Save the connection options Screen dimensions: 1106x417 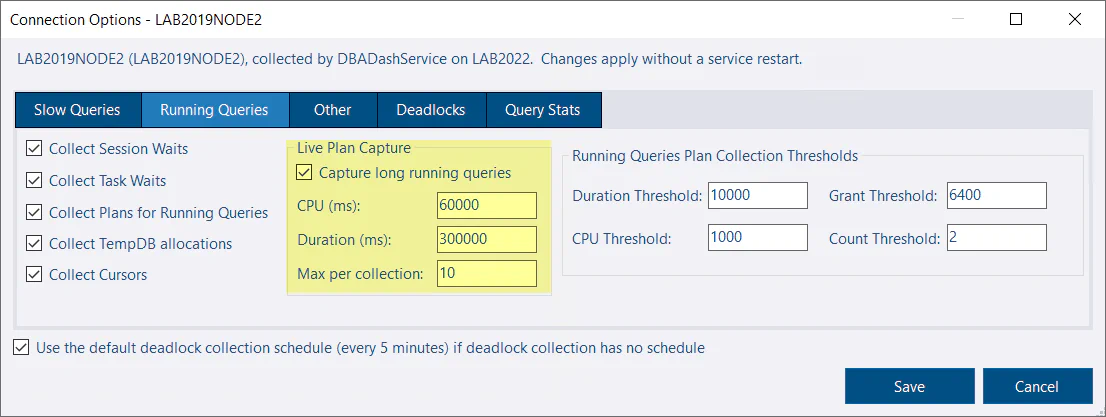click(x=909, y=387)
